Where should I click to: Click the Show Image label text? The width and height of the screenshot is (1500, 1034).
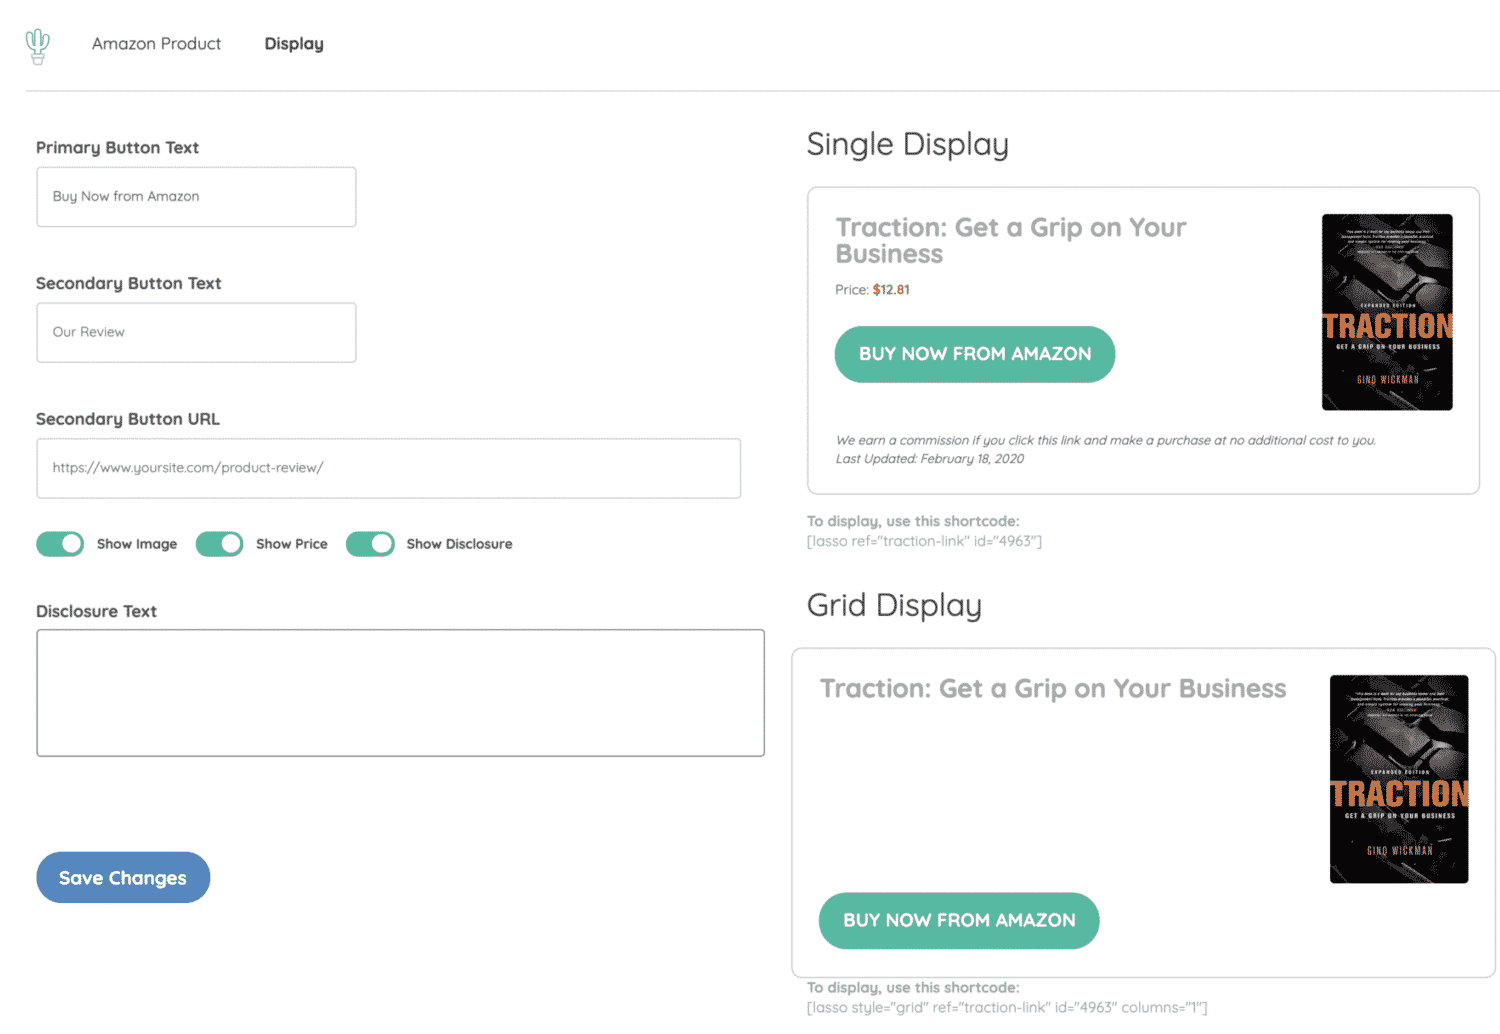(x=137, y=544)
